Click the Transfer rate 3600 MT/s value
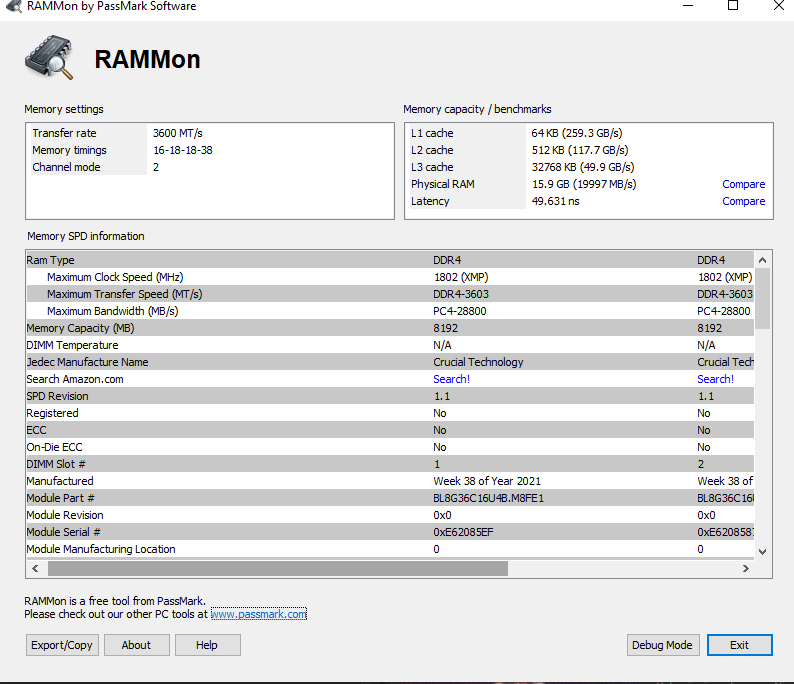This screenshot has width=794, height=684. point(178,133)
